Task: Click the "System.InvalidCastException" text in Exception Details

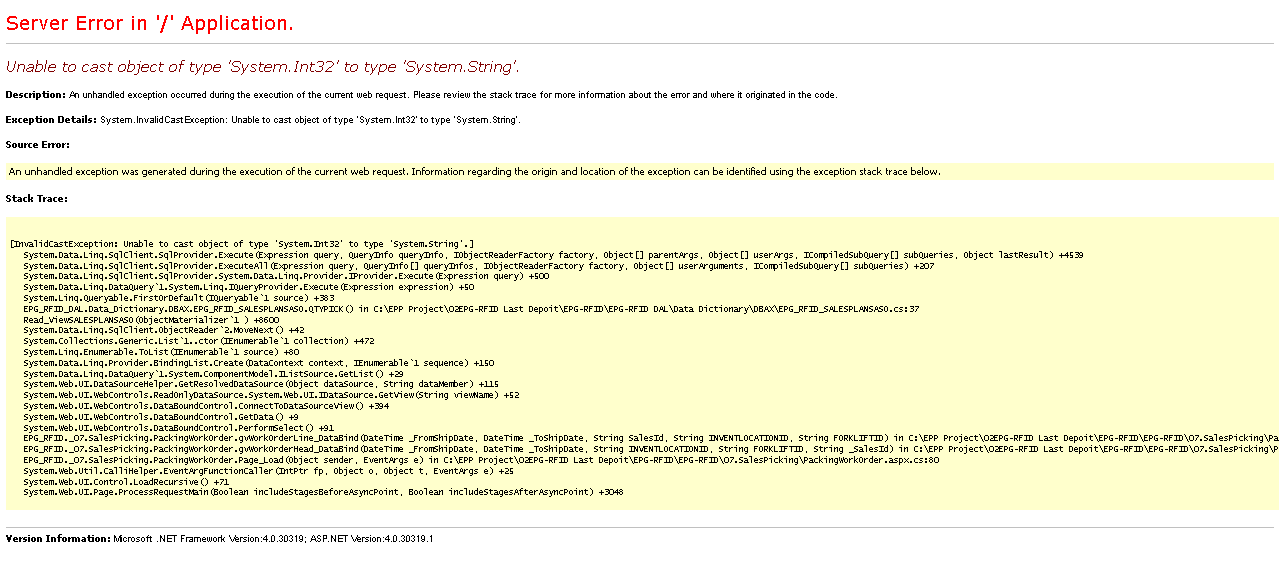Action: 162,120
